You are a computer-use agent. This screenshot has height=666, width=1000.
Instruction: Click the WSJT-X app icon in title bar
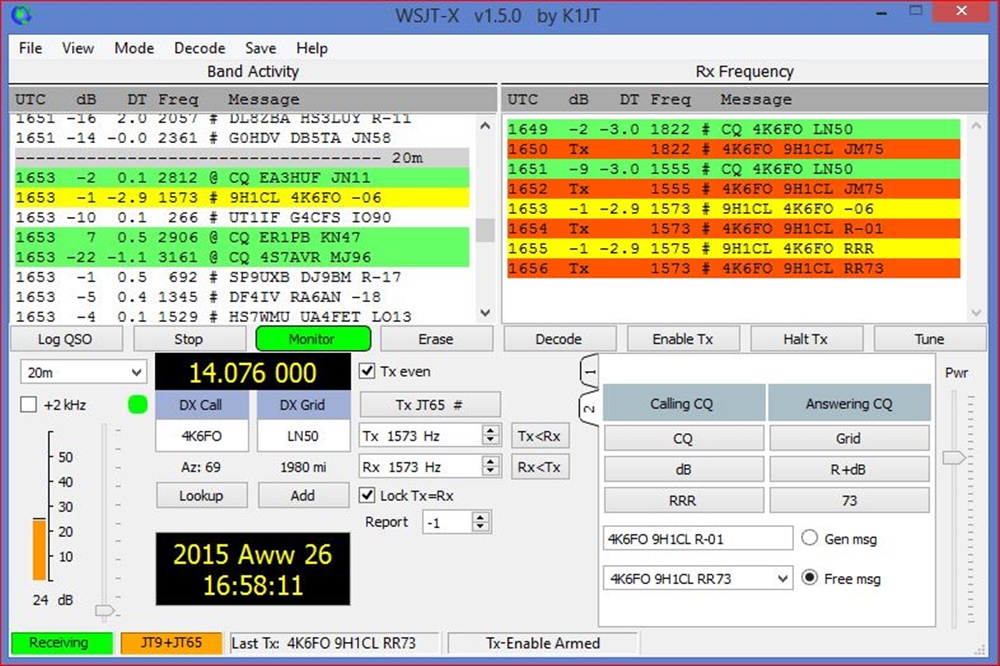coord(20,15)
